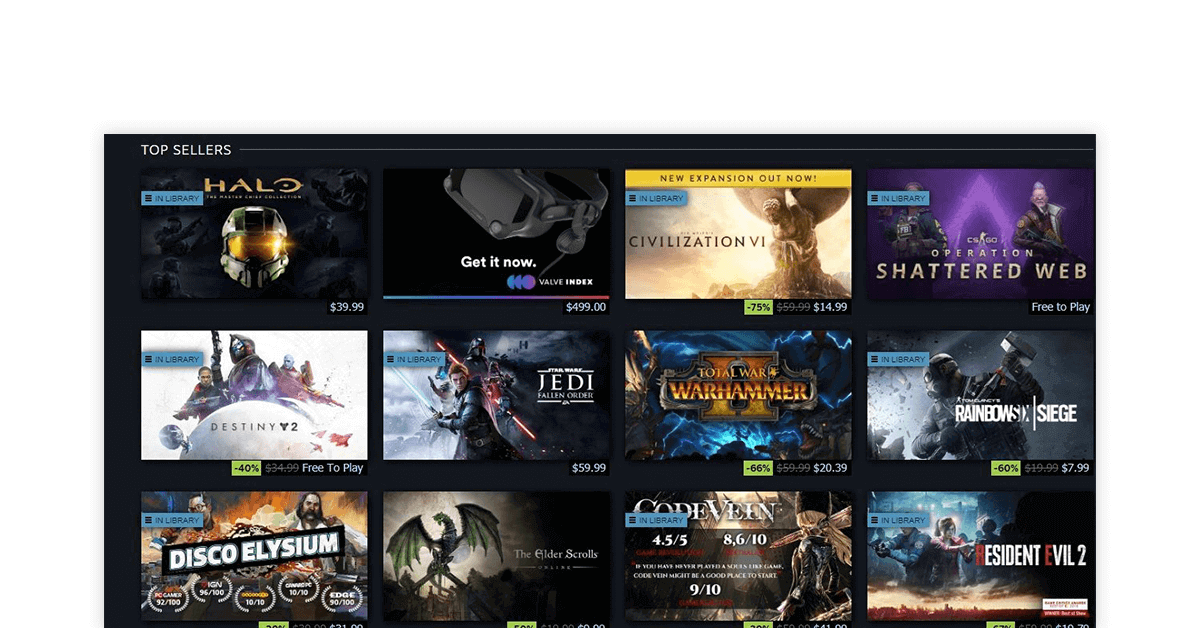This screenshot has height=628, width=1200.
Task: Open Total War Warhammer II capsule
Action: click(738, 395)
